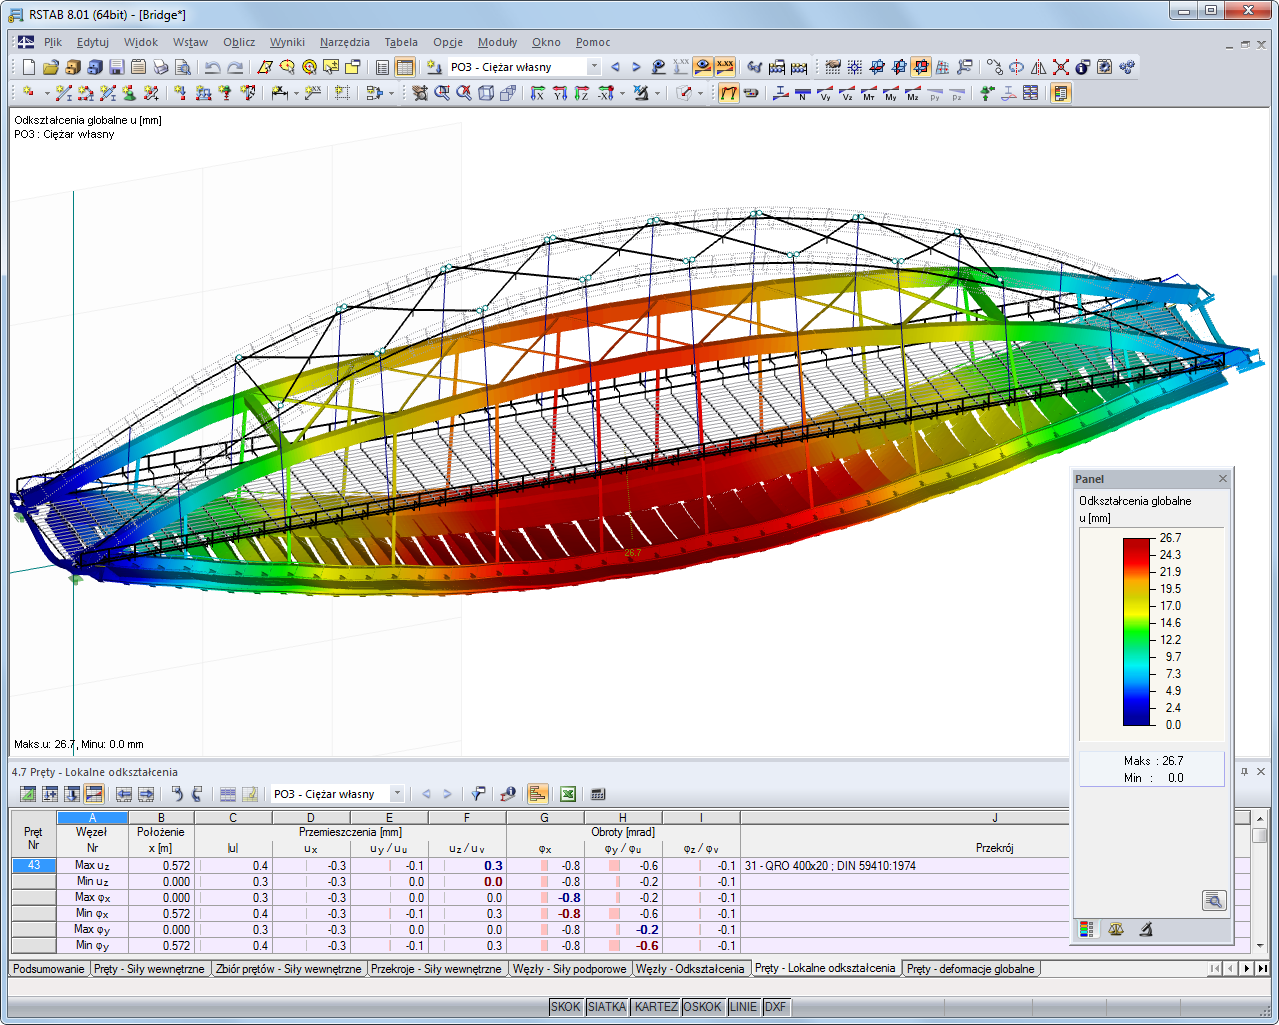Click the Print icon in main toolbar
This screenshot has height=1025, width=1279.
point(161,67)
